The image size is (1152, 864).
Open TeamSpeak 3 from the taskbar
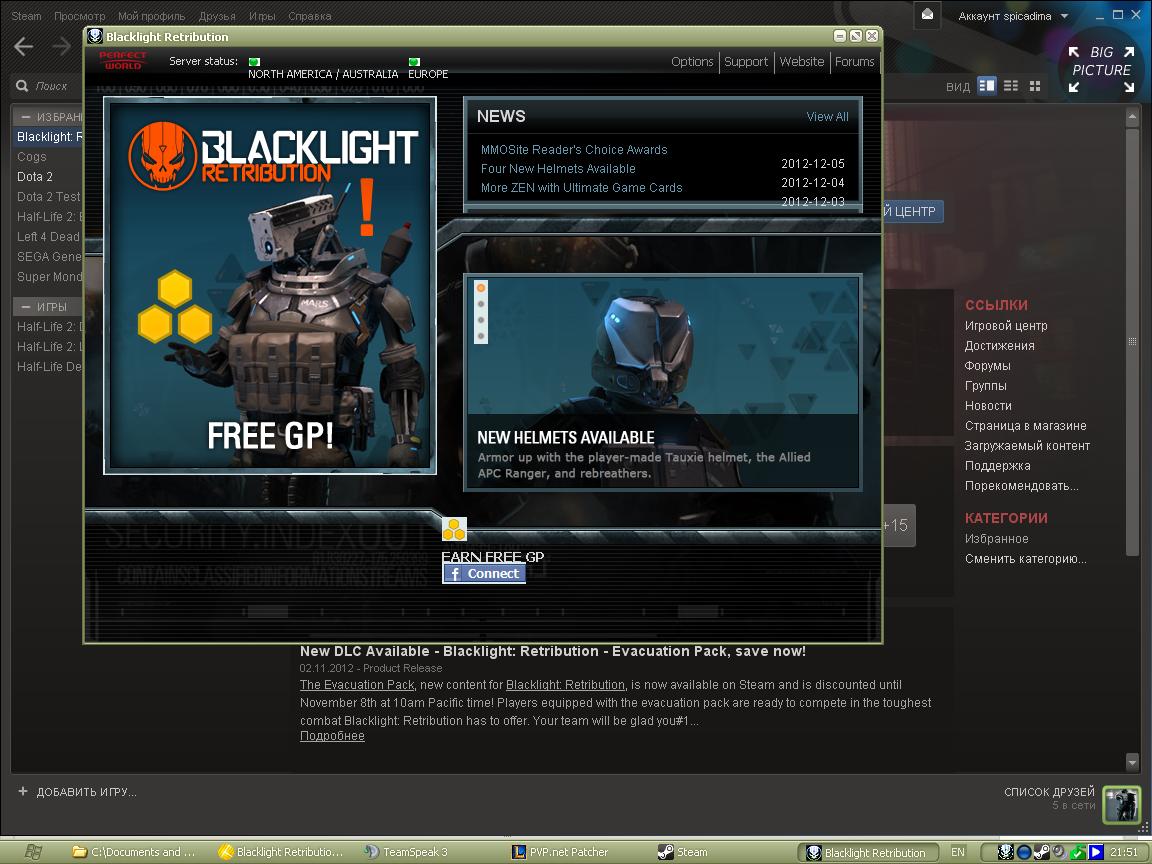click(408, 852)
